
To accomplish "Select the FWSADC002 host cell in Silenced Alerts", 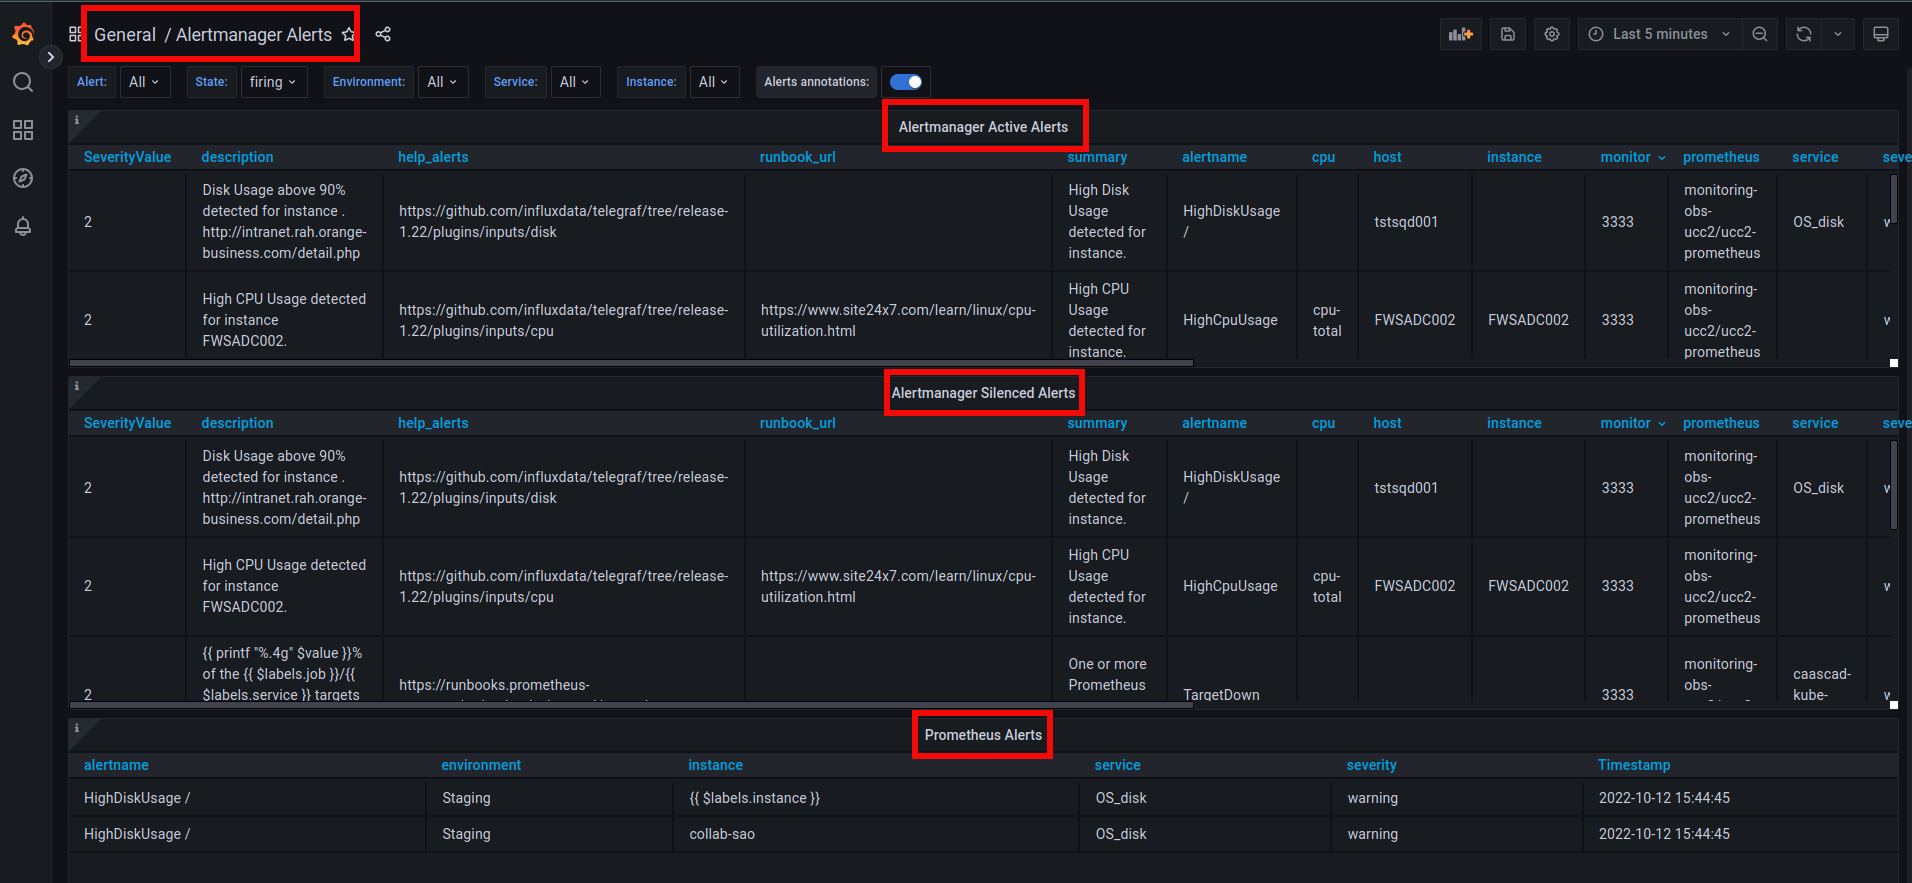I will [1415, 586].
